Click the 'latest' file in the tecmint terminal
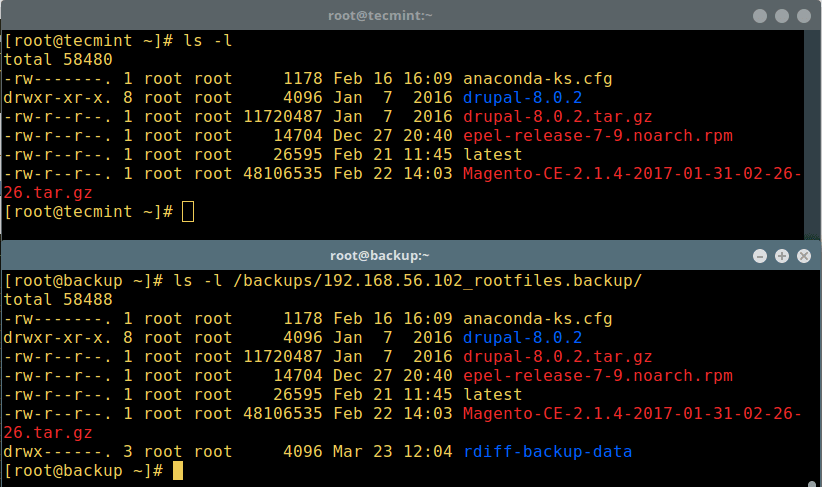 (492, 155)
